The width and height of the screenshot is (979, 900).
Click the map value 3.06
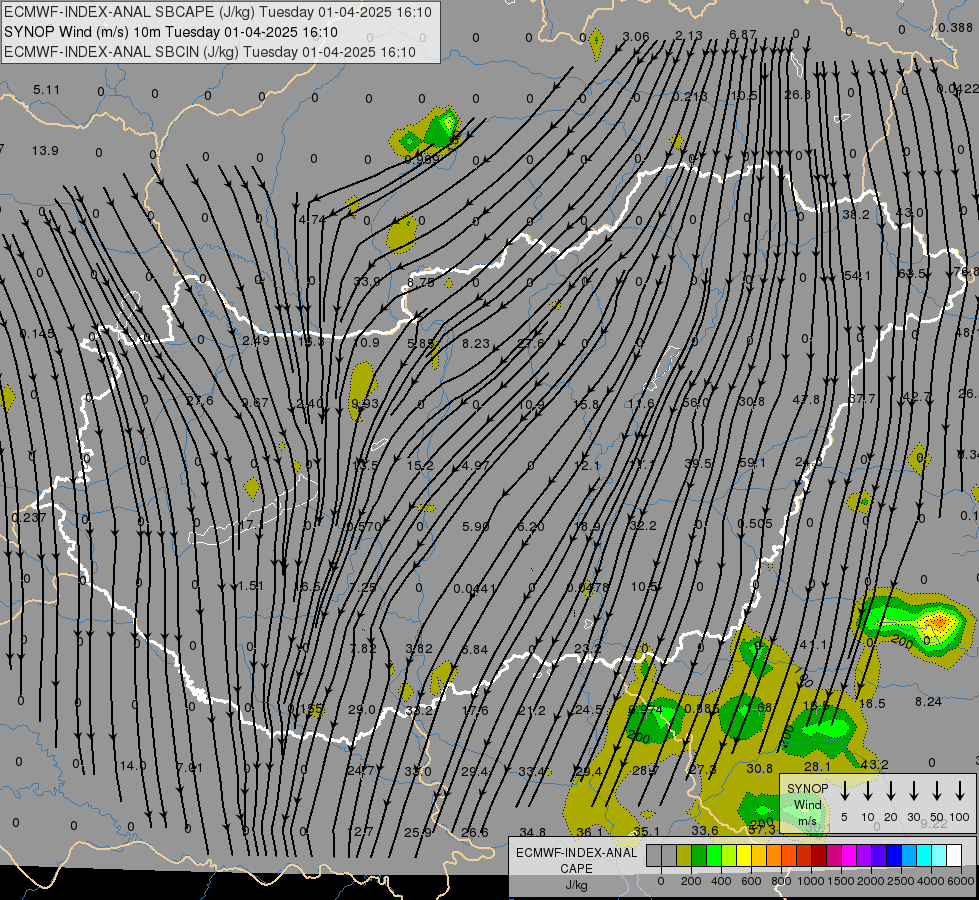[x=636, y=36]
